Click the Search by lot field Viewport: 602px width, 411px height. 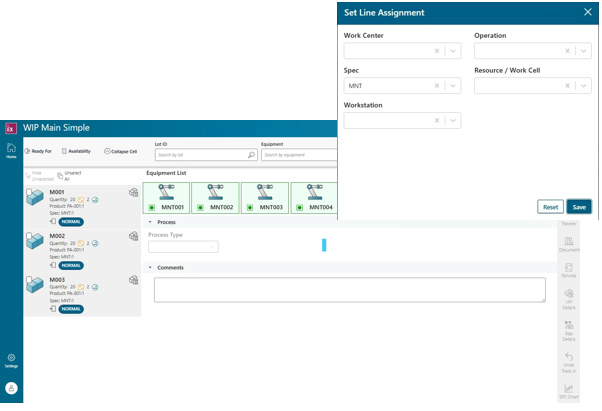tap(200, 155)
